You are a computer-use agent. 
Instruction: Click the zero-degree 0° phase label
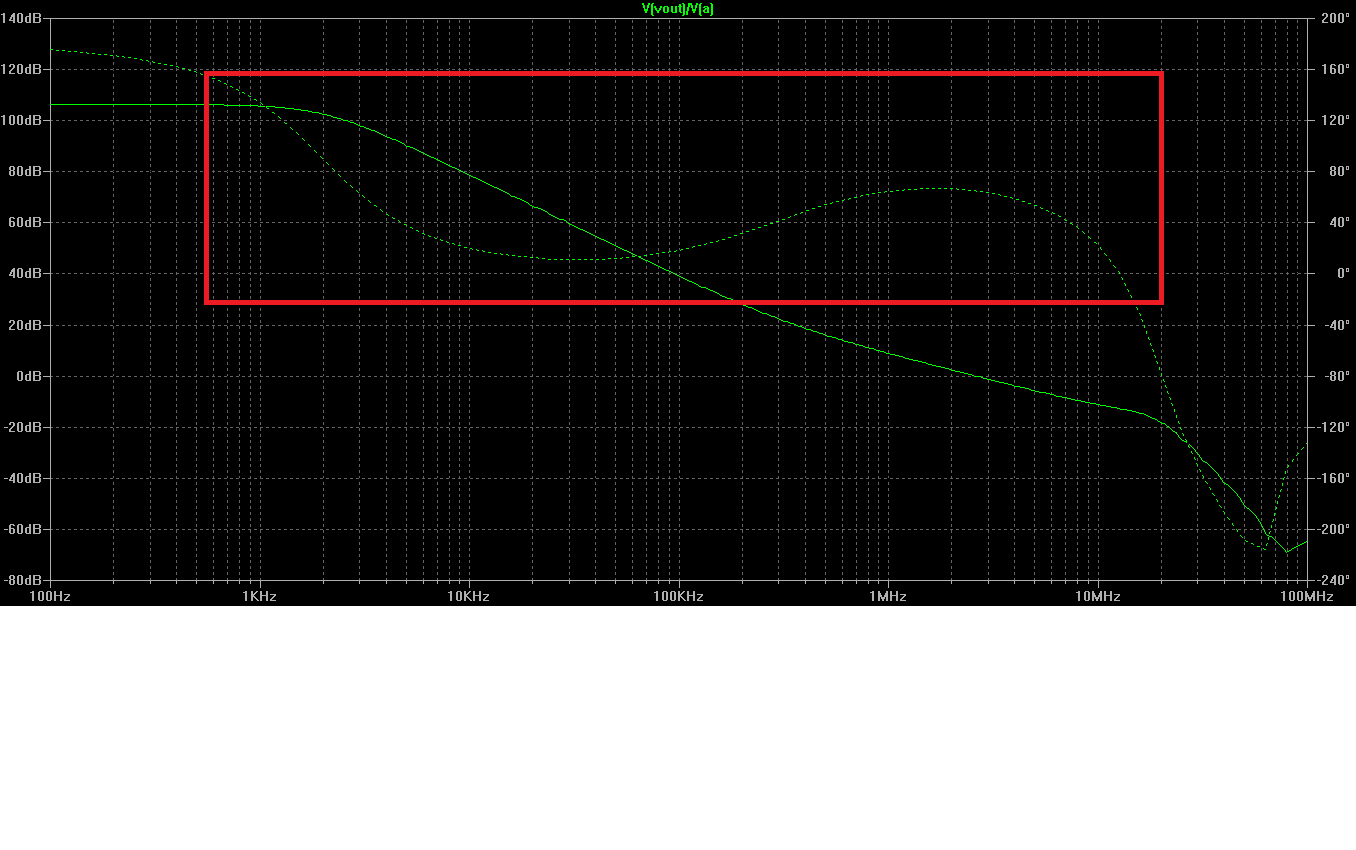(x=1342, y=273)
